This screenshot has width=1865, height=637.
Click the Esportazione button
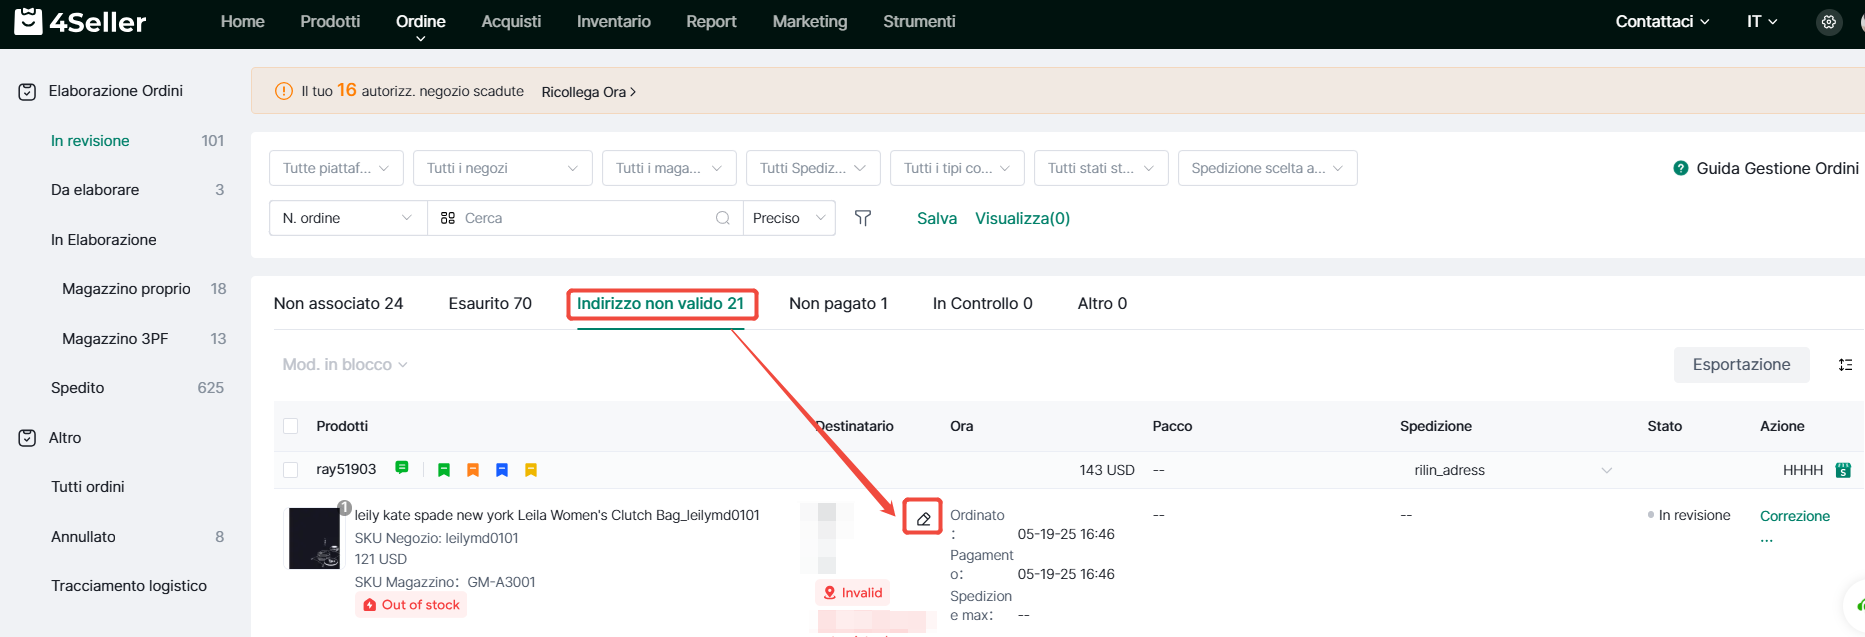[1741, 365]
